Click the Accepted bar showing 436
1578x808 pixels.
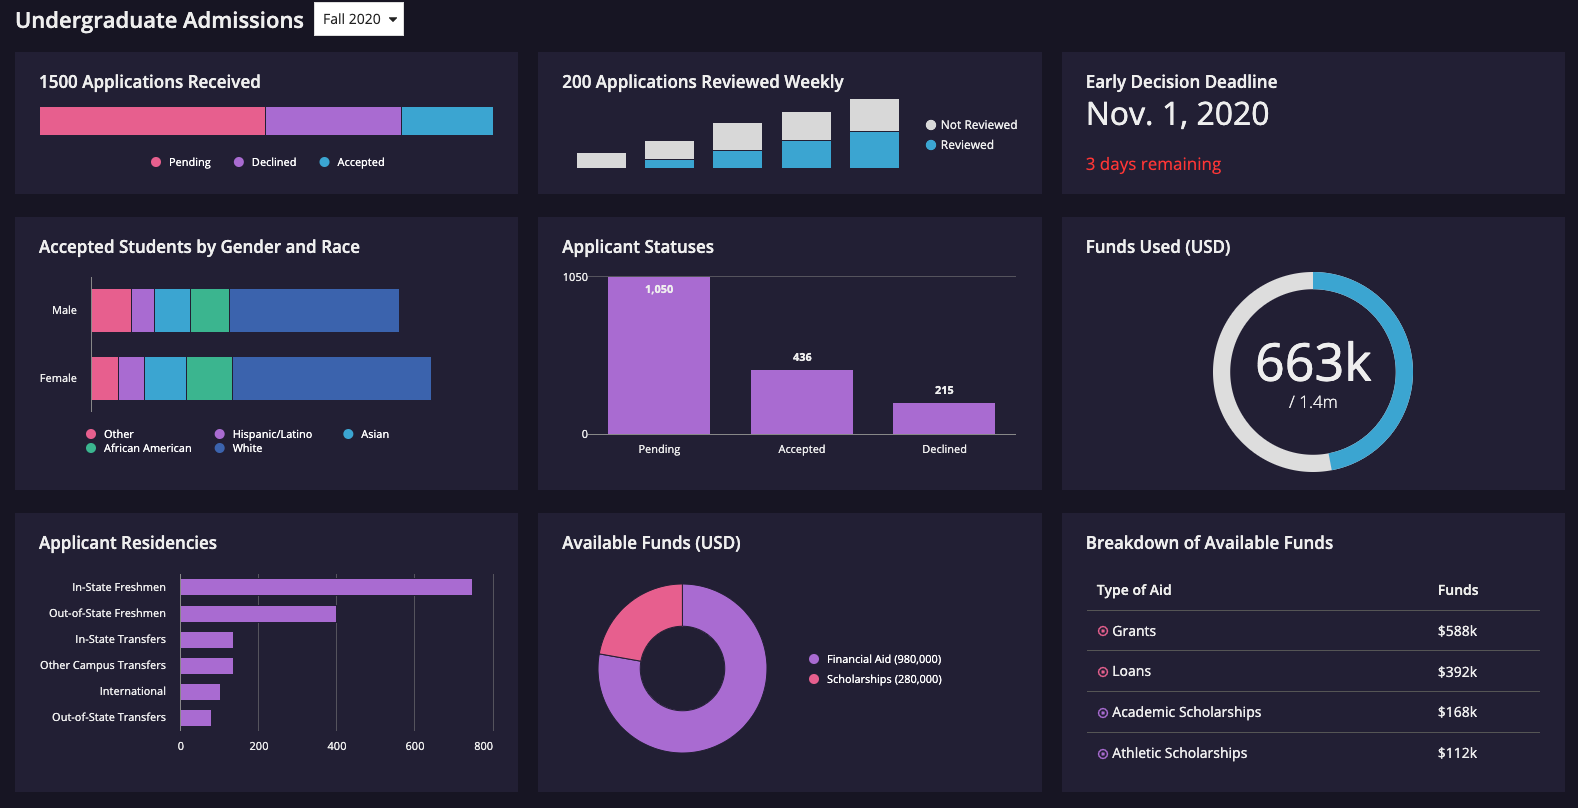(802, 402)
